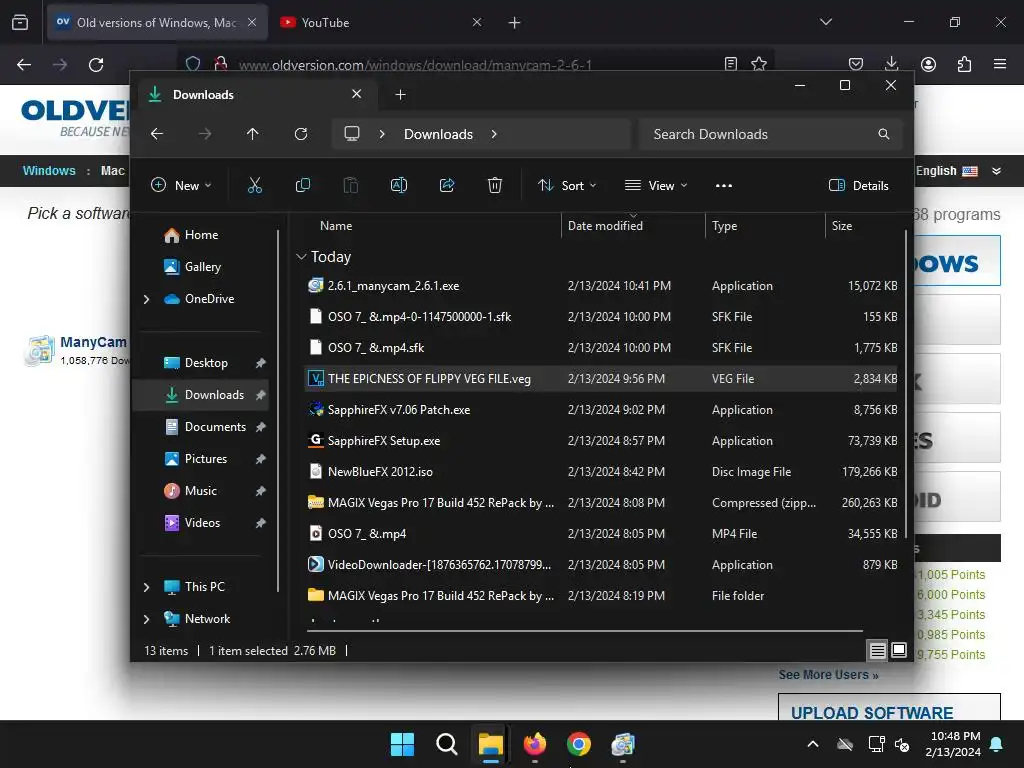Open Documents in navigation pane
The height and width of the screenshot is (768, 1024).
click(216, 427)
